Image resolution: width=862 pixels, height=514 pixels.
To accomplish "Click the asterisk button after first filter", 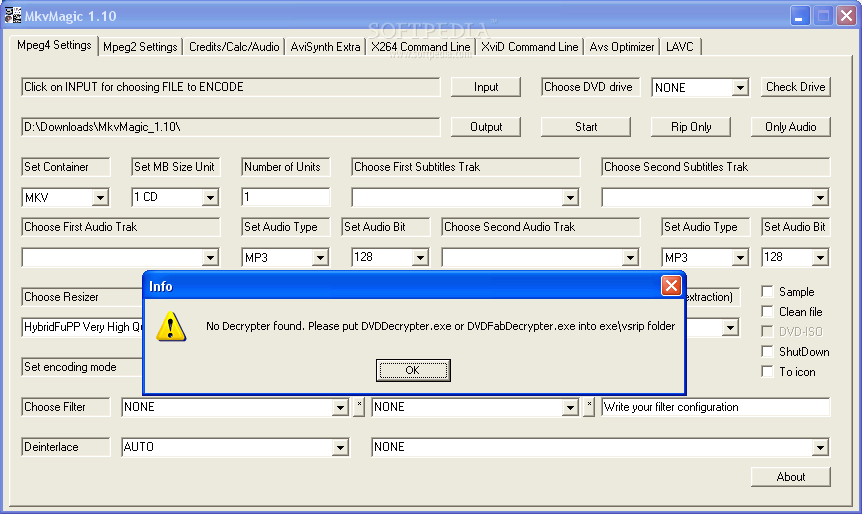I will pyautogui.click(x=359, y=407).
